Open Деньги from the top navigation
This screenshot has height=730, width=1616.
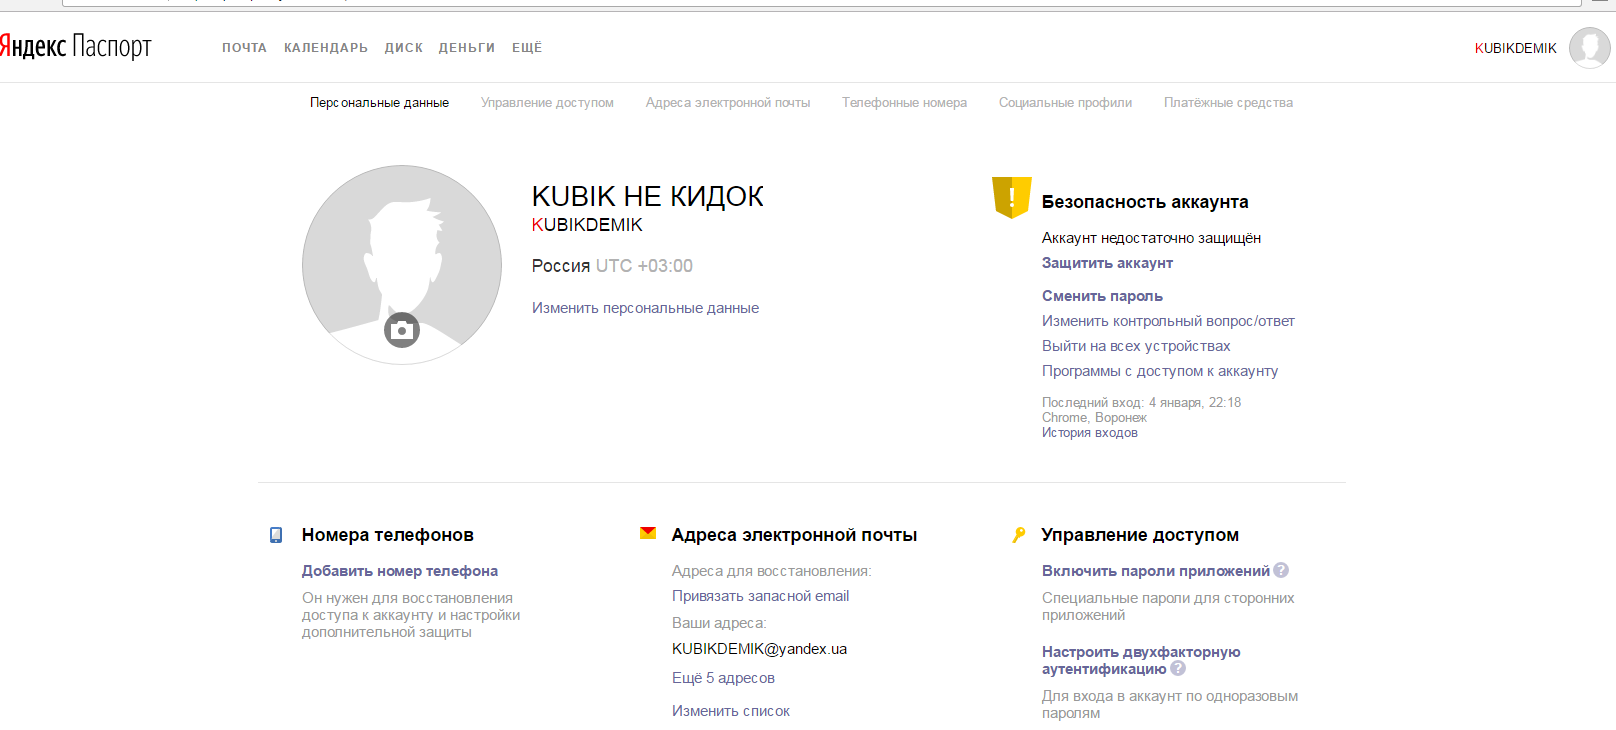[467, 48]
